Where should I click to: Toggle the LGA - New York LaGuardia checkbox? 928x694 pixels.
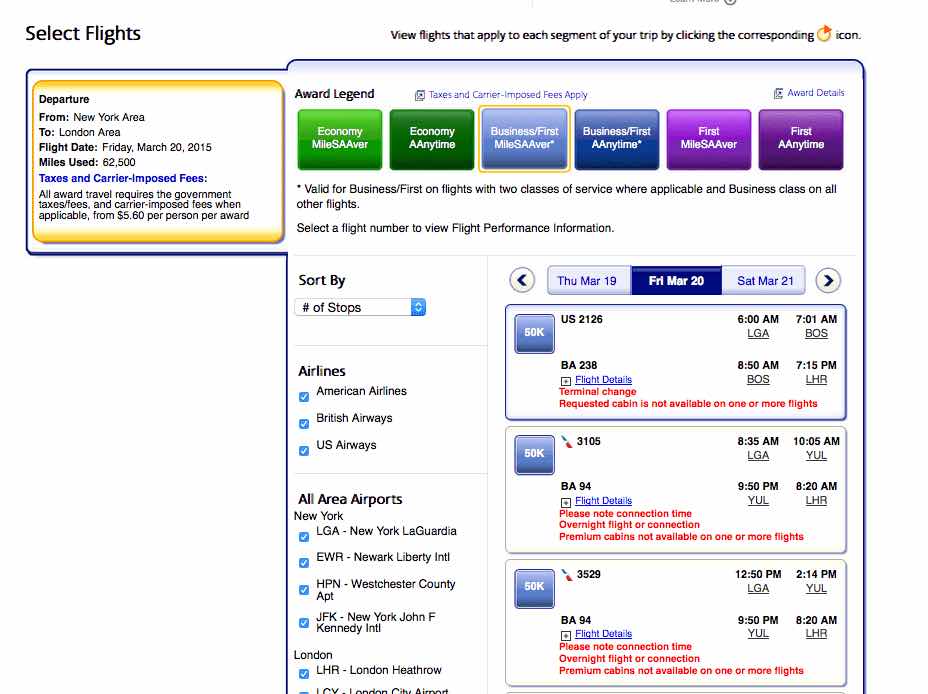pyautogui.click(x=304, y=537)
